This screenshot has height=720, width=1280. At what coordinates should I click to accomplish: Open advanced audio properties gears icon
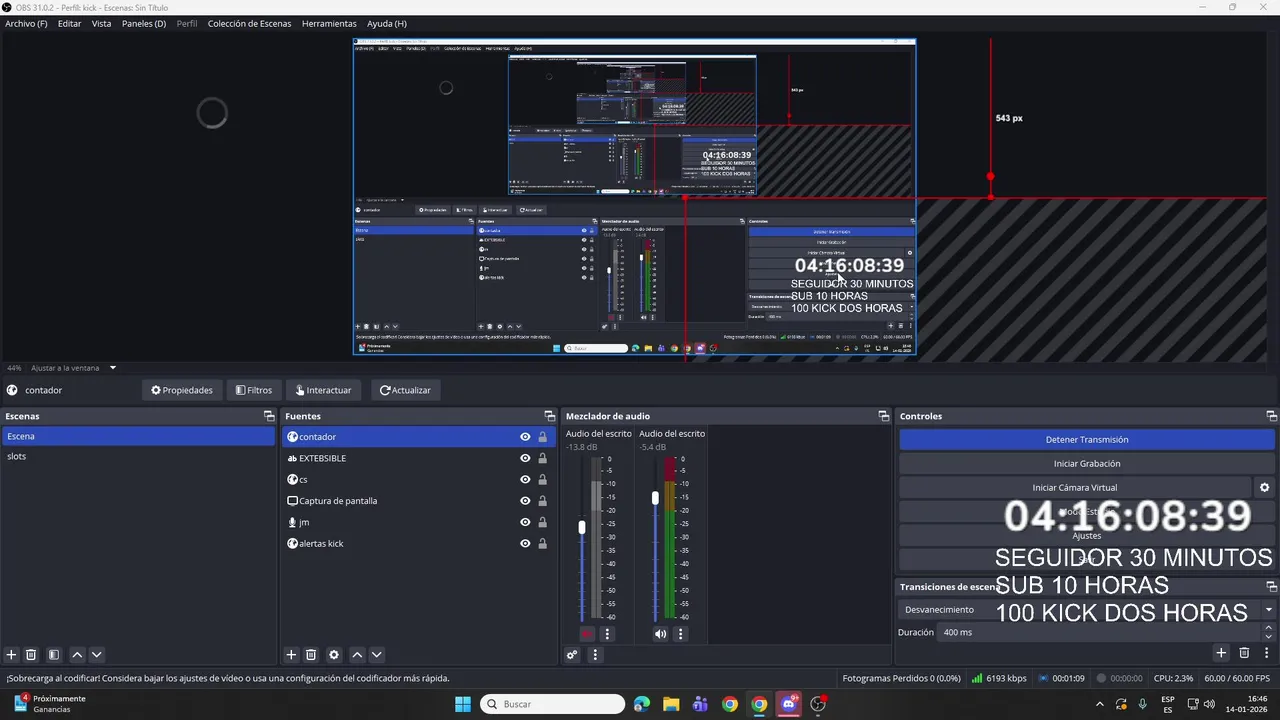[x=572, y=655]
